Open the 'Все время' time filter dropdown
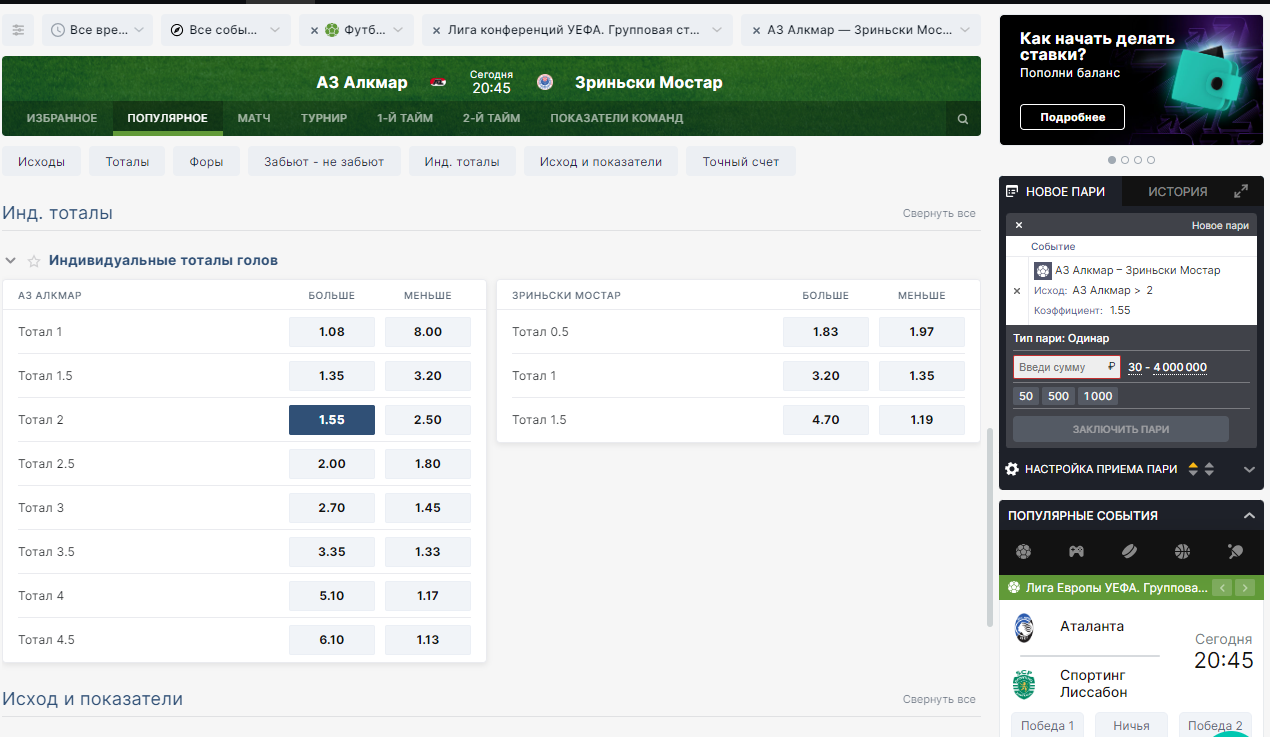1270x737 pixels. coord(98,30)
